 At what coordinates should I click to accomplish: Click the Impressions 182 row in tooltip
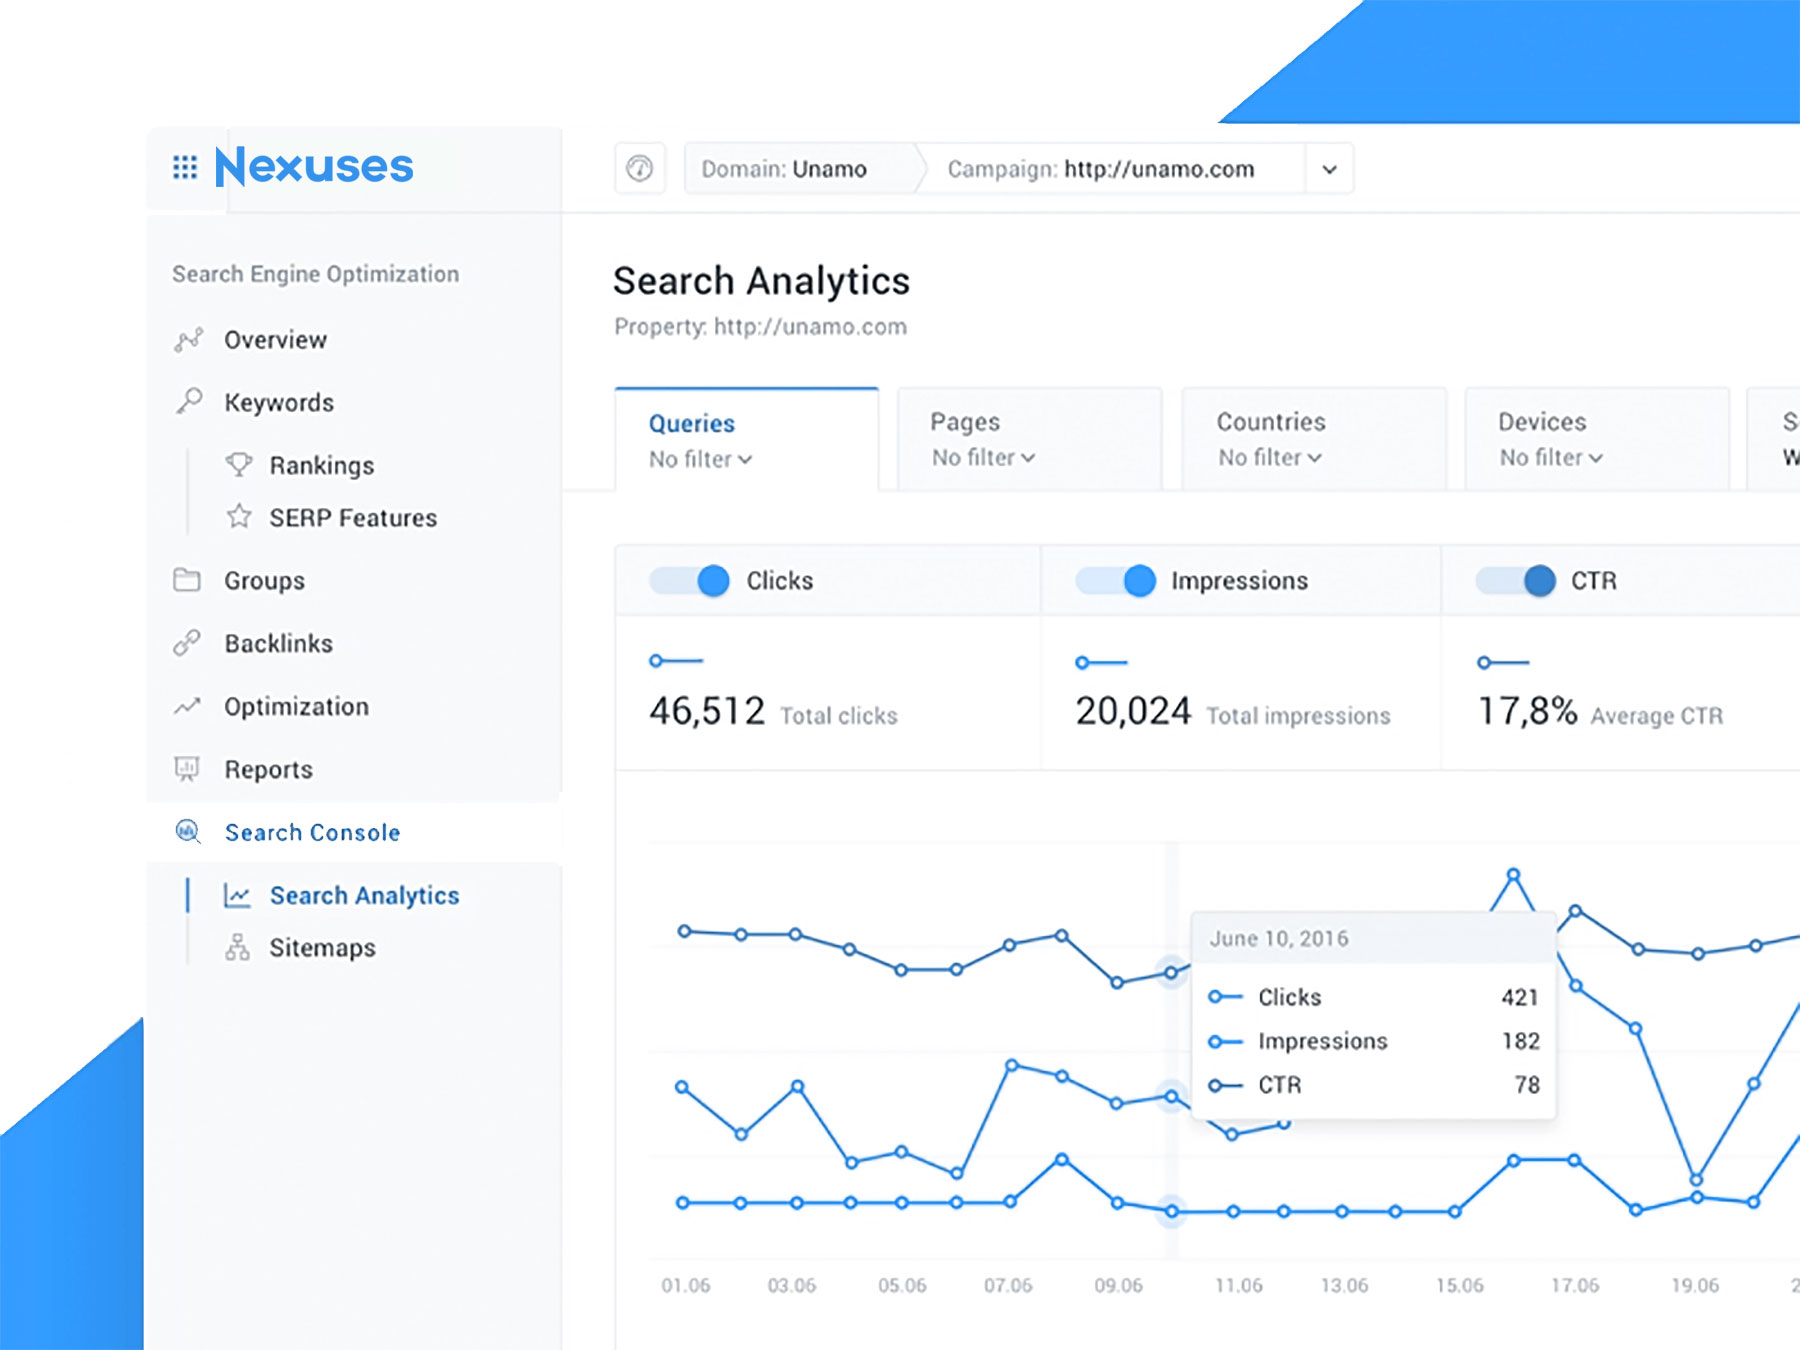(1374, 1041)
